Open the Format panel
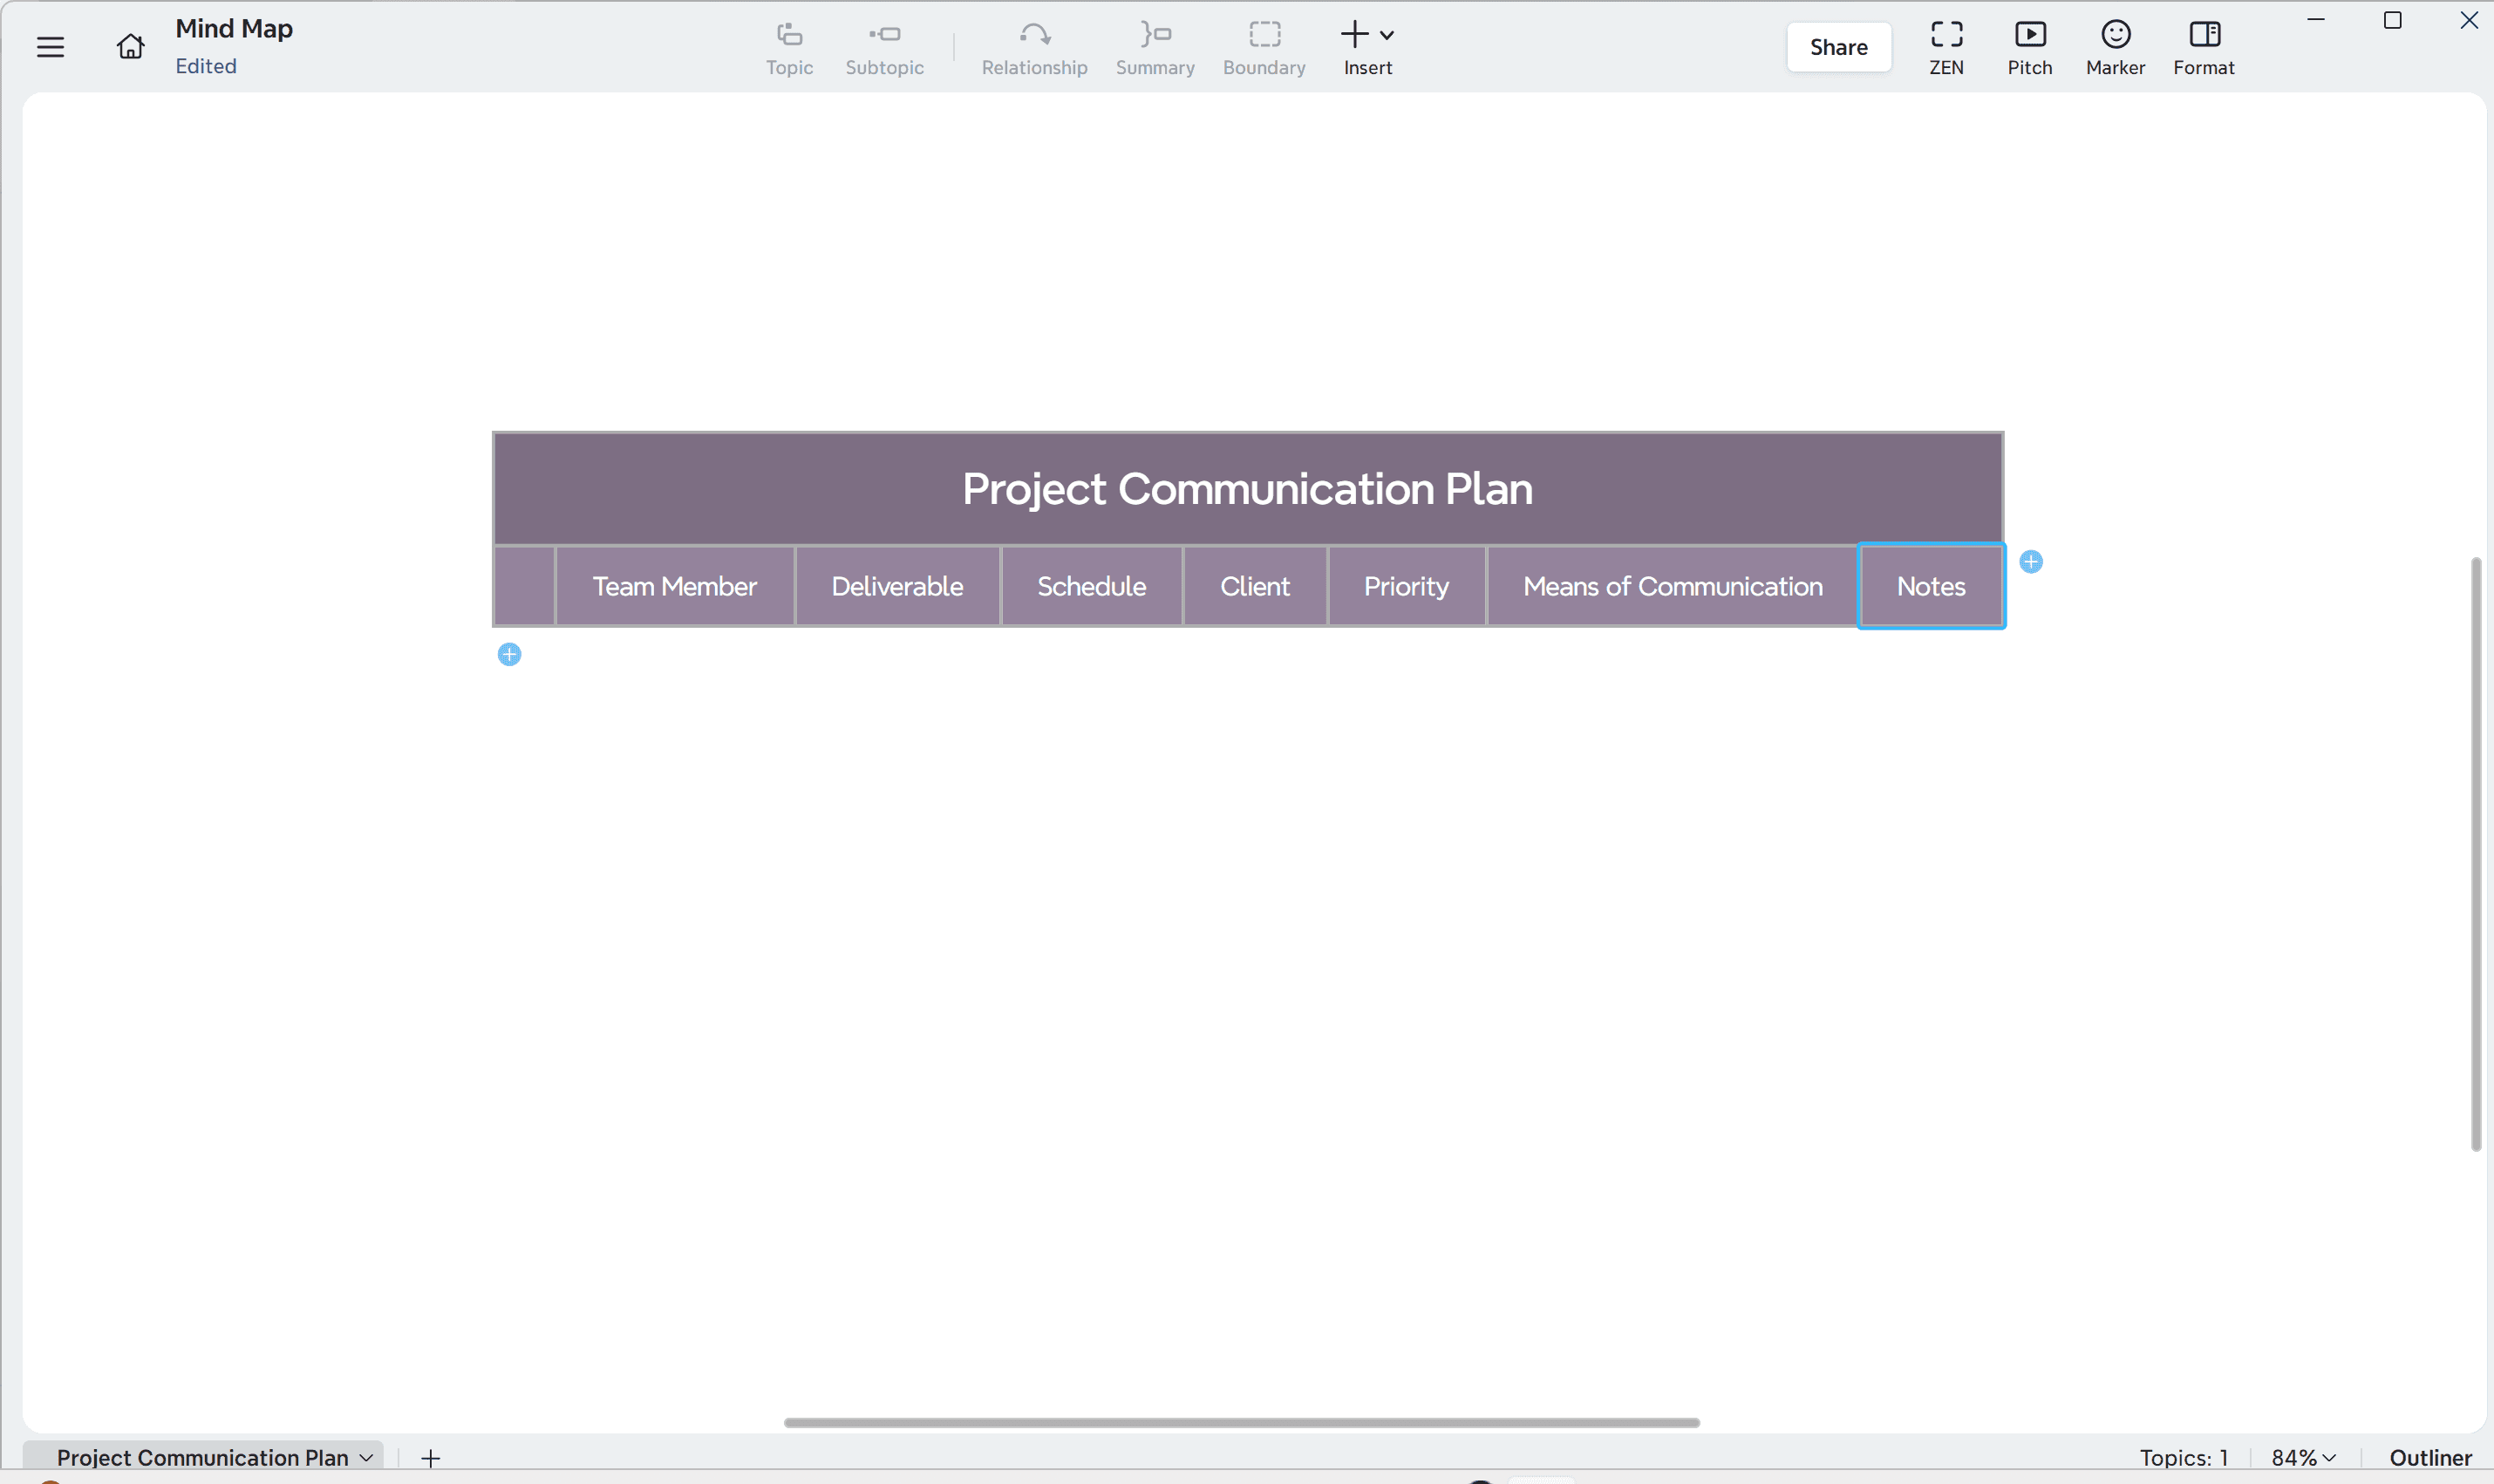The width and height of the screenshot is (2494, 1484). (x=2203, y=46)
